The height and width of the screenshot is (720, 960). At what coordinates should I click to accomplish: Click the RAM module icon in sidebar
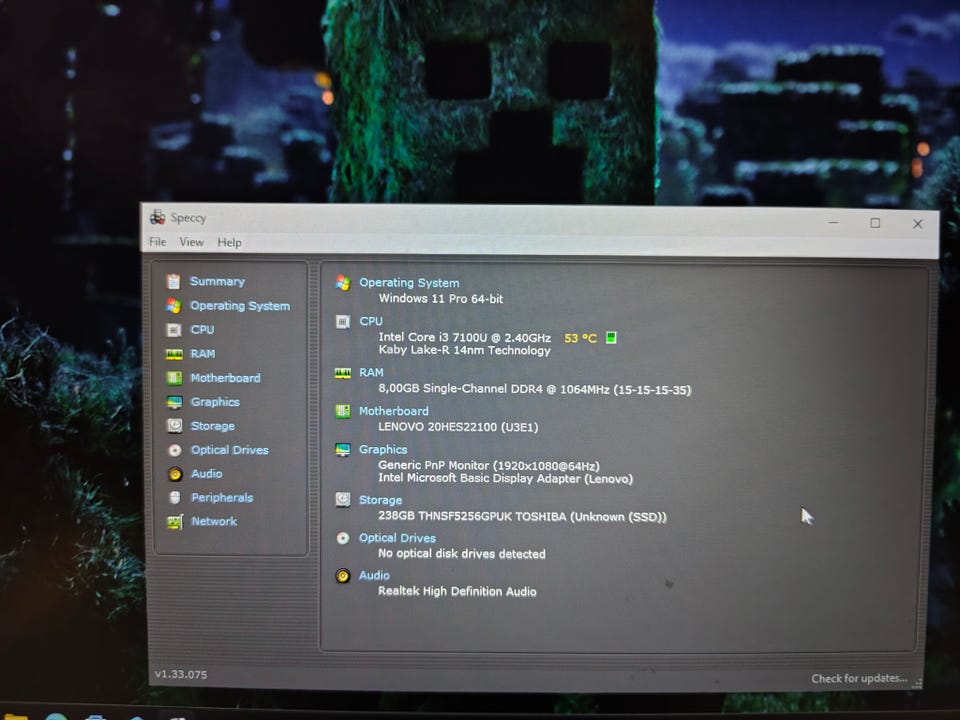pyautogui.click(x=174, y=354)
